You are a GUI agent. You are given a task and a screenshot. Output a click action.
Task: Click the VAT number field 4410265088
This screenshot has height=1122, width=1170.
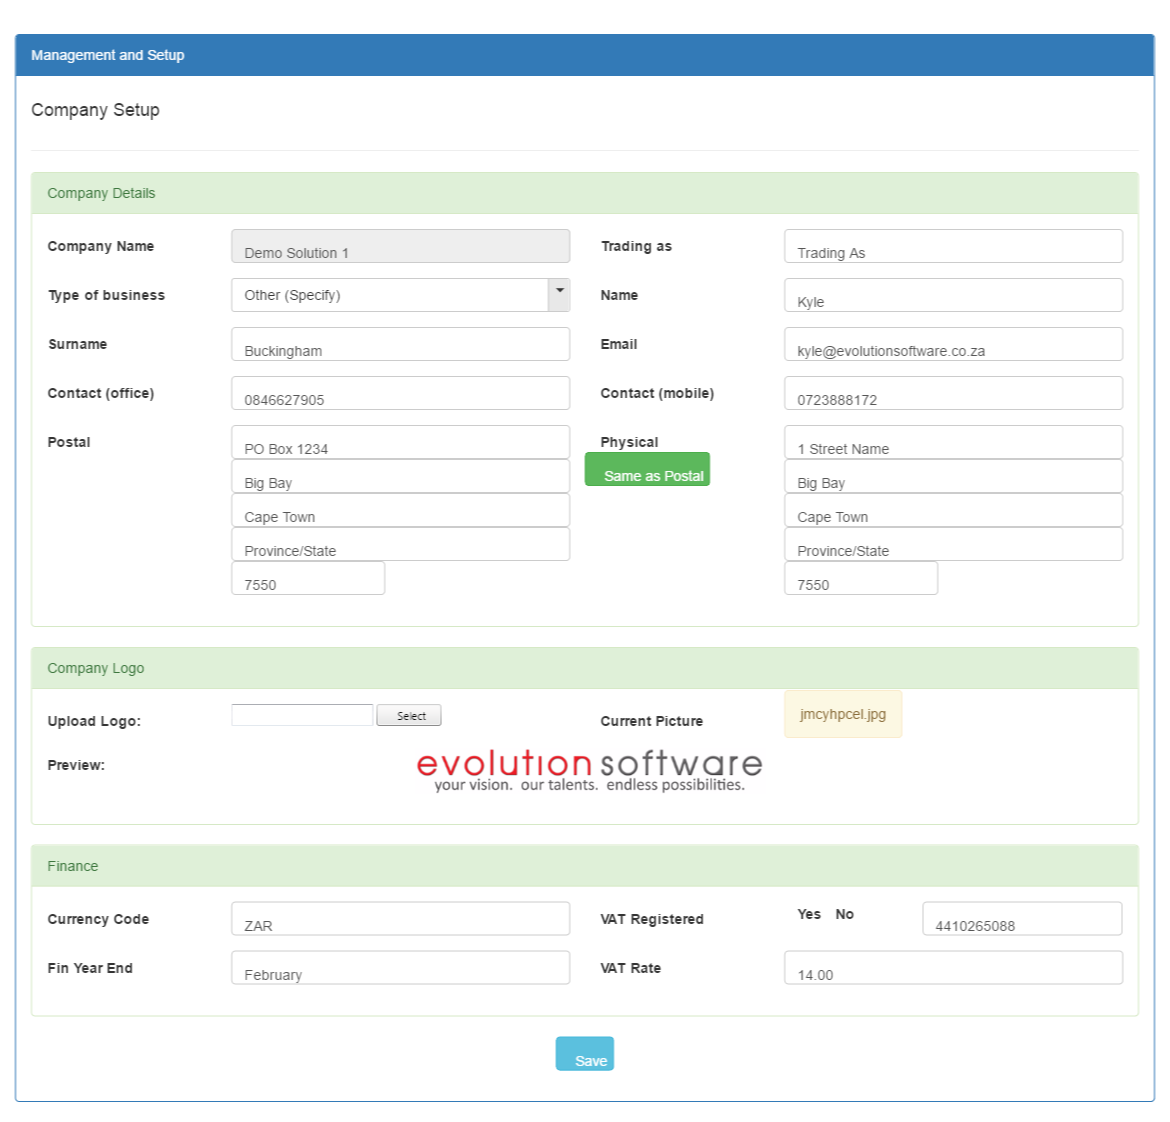click(x=1022, y=919)
